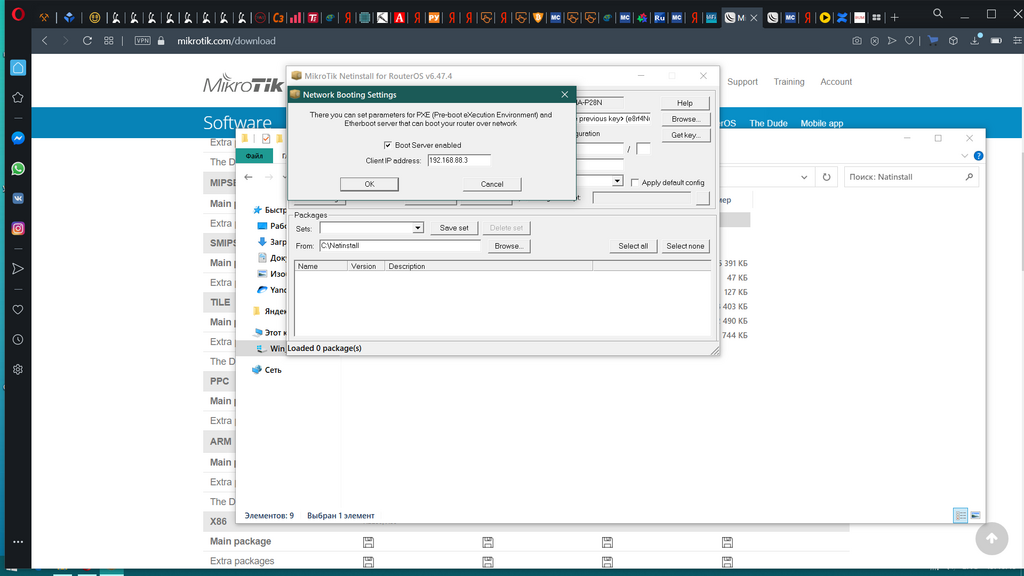The width and height of the screenshot is (1024, 576).
Task: Reload the mikrotik.com page
Action: (x=87, y=40)
